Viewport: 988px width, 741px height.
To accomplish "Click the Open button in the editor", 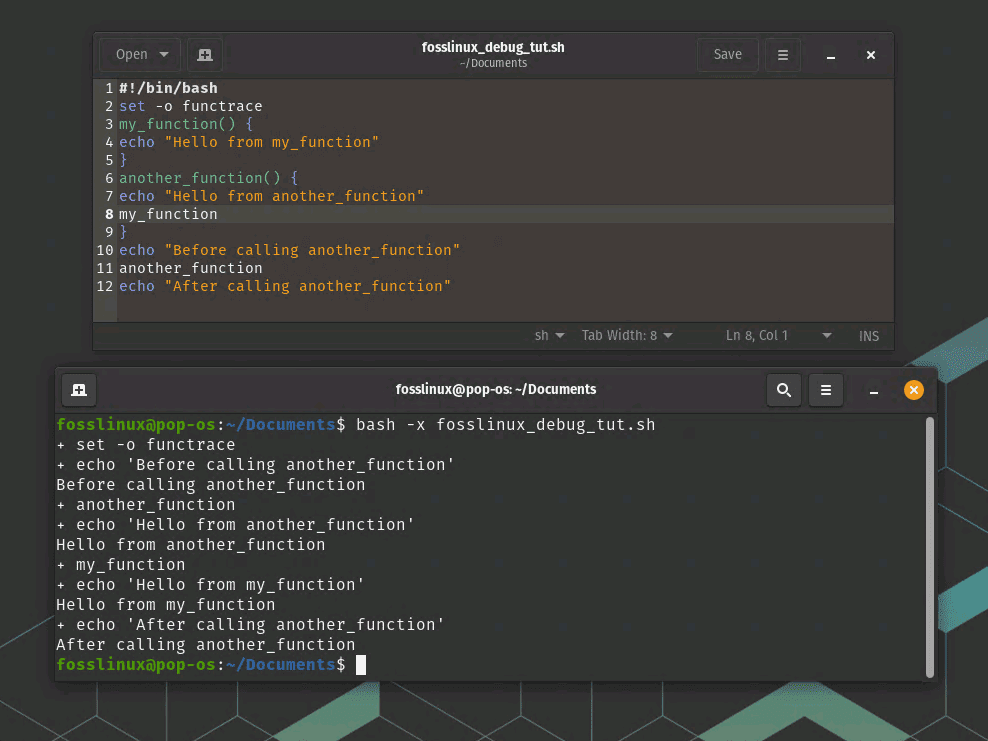I will pos(131,55).
